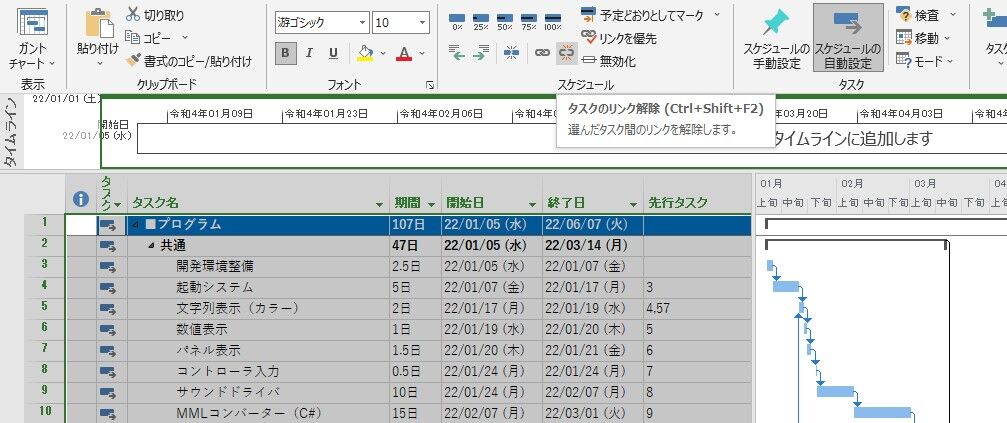Open 終了日 column filter dropdown
Viewport: 1007px width, 423px height.
[x=634, y=204]
